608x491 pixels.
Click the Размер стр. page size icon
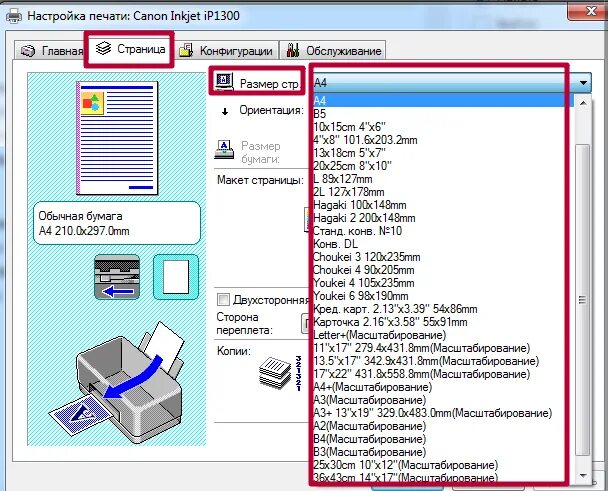point(224,82)
